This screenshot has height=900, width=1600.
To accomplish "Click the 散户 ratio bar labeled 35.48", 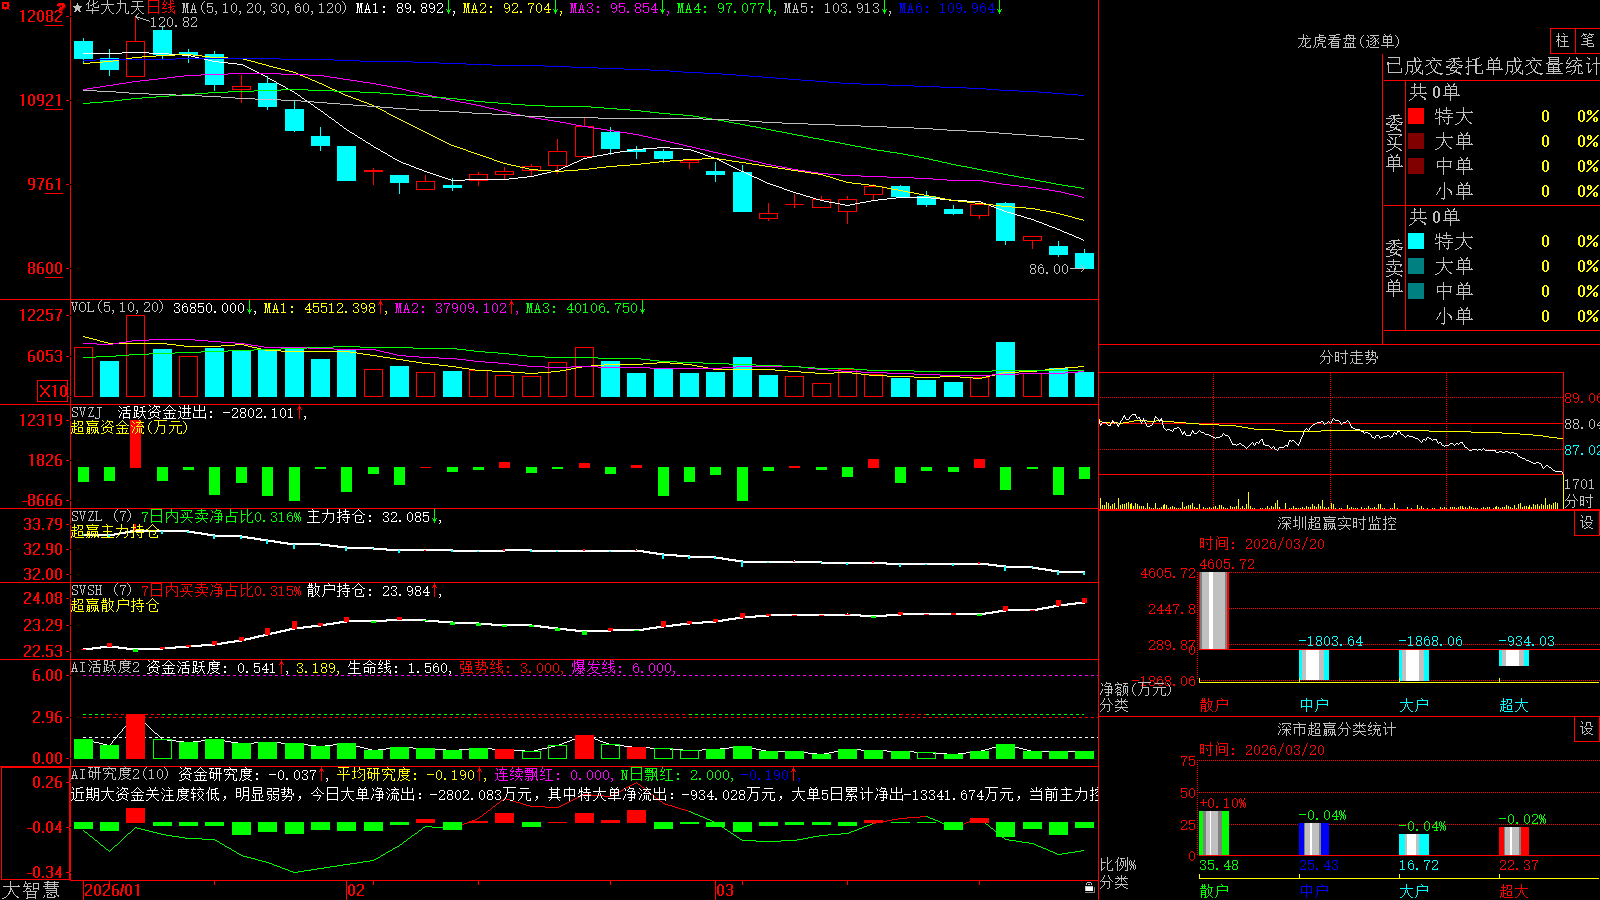I will click(x=1214, y=833).
